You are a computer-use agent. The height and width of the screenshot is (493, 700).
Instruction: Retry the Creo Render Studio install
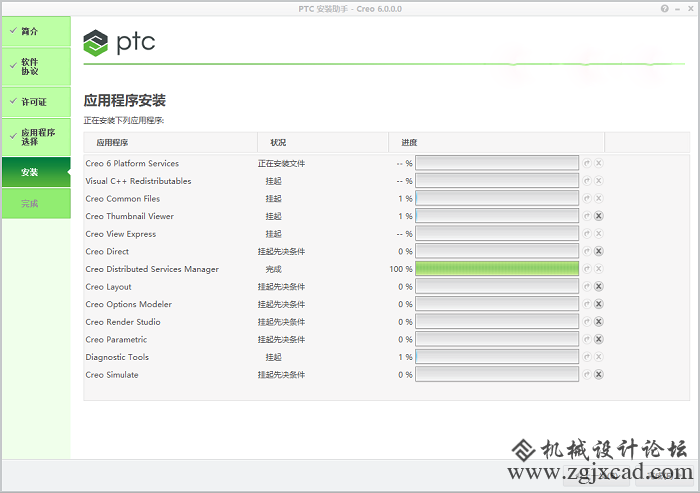click(587, 322)
